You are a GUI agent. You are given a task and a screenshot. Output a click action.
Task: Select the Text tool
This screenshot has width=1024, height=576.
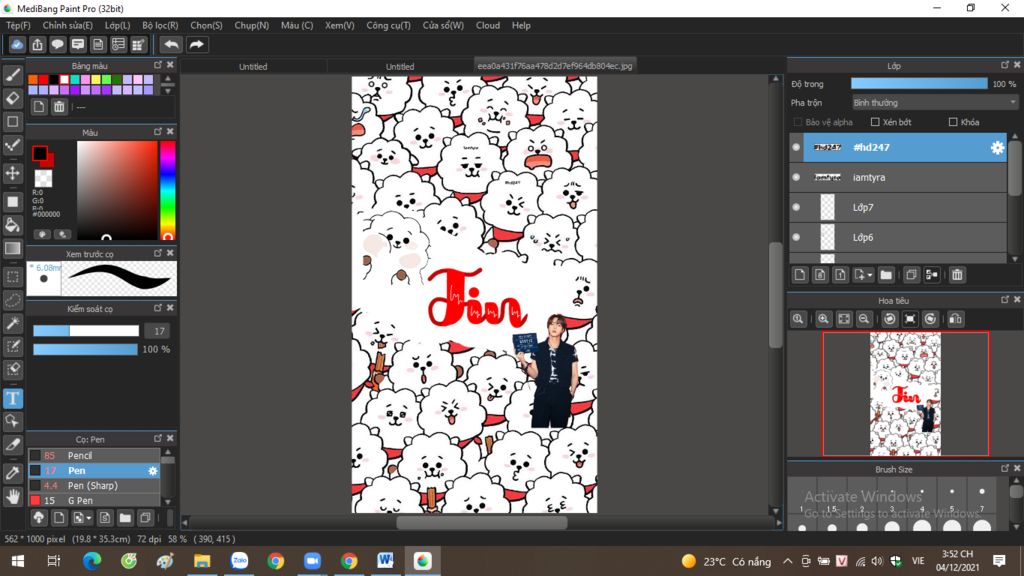click(12, 398)
